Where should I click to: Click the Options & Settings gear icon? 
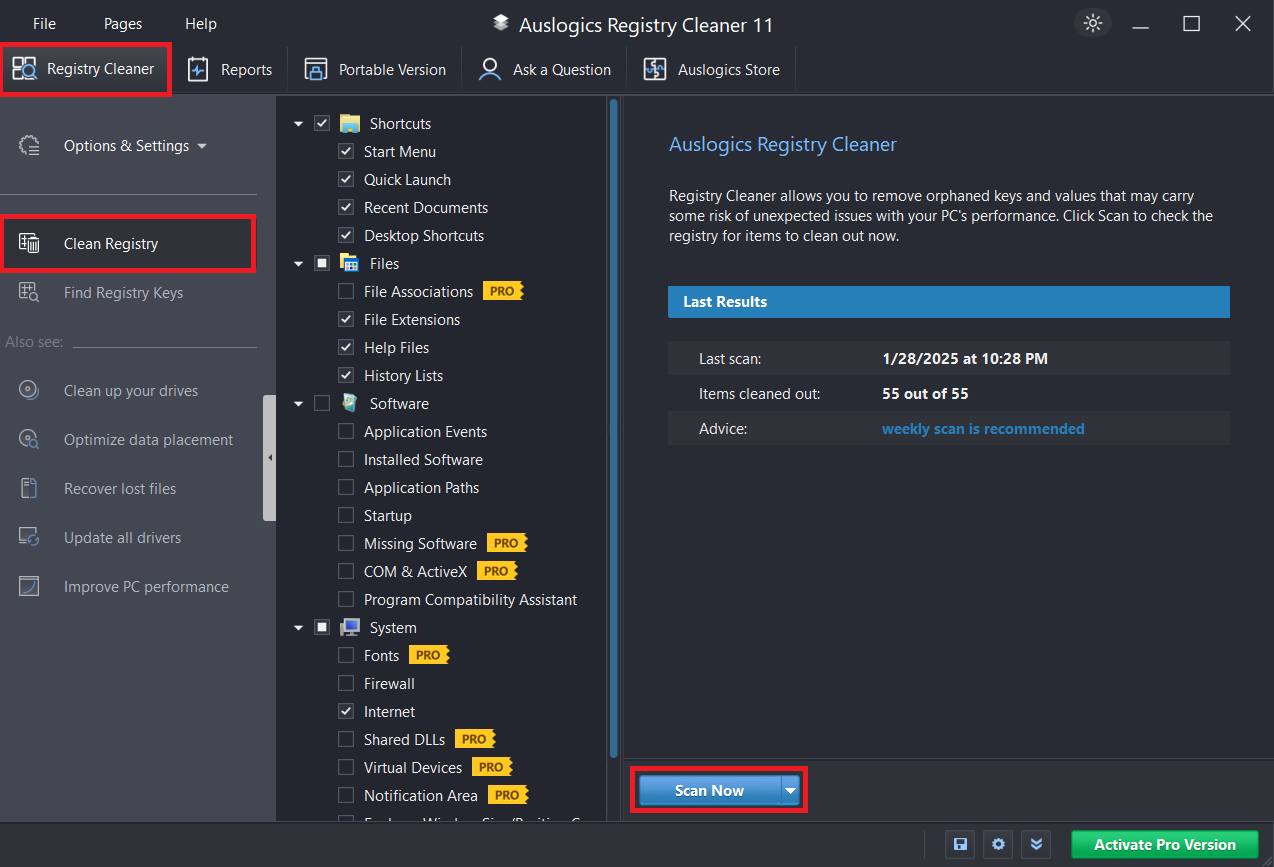(x=29, y=146)
